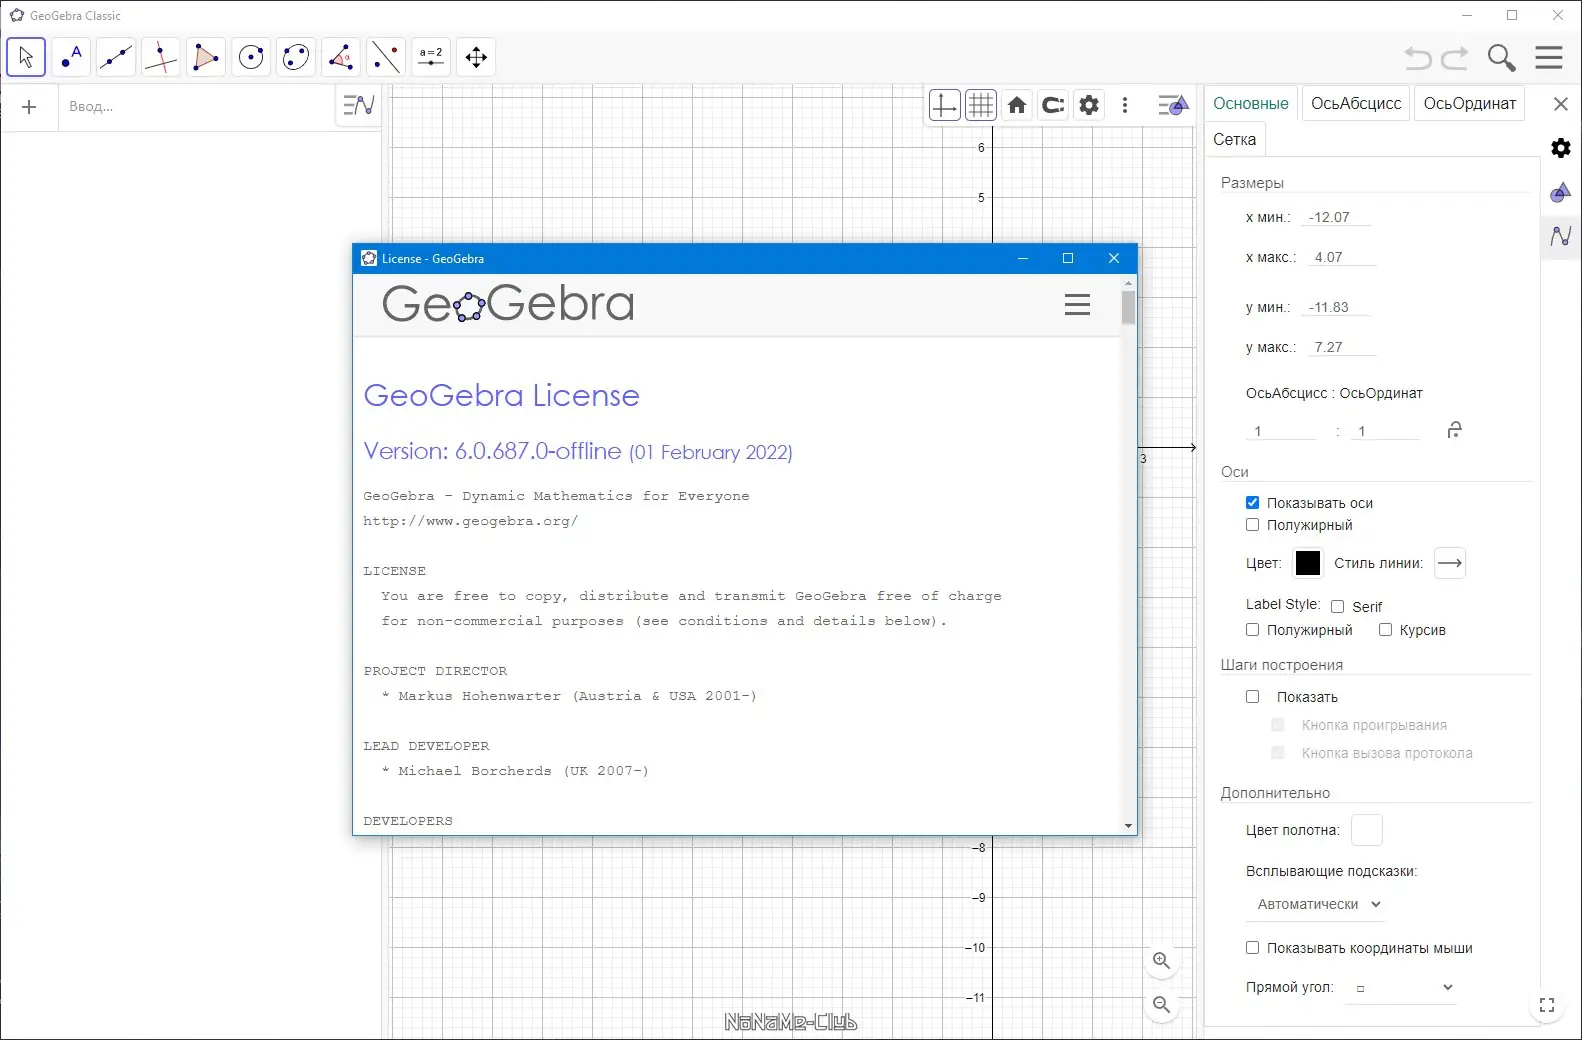1582x1040 pixels.
Task: Enable Полужирный checkbox beside Курсив
Action: [1252, 630]
